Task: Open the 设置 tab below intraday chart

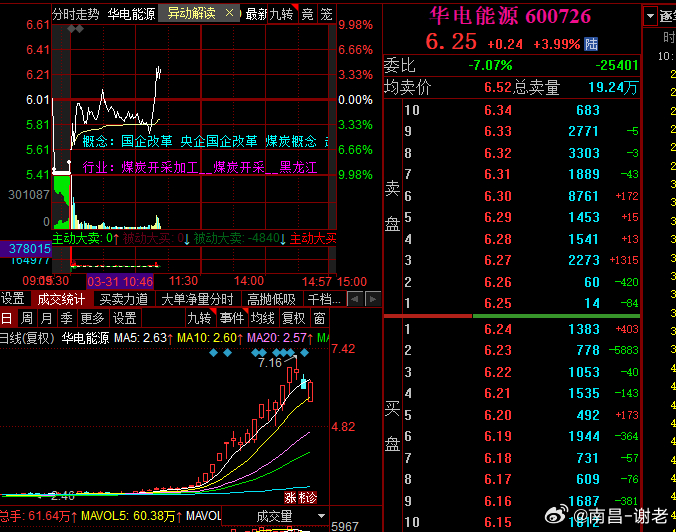Action: click(13, 299)
